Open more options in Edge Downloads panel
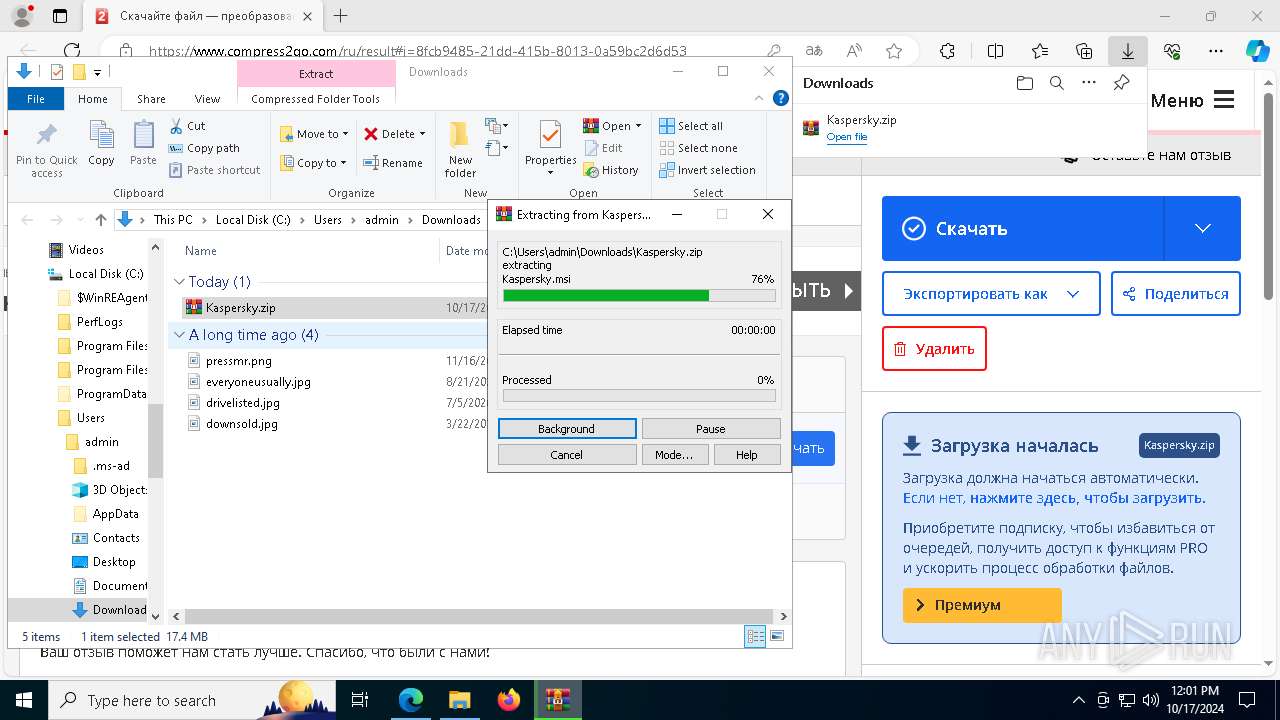This screenshot has width=1280, height=720. (x=1089, y=83)
